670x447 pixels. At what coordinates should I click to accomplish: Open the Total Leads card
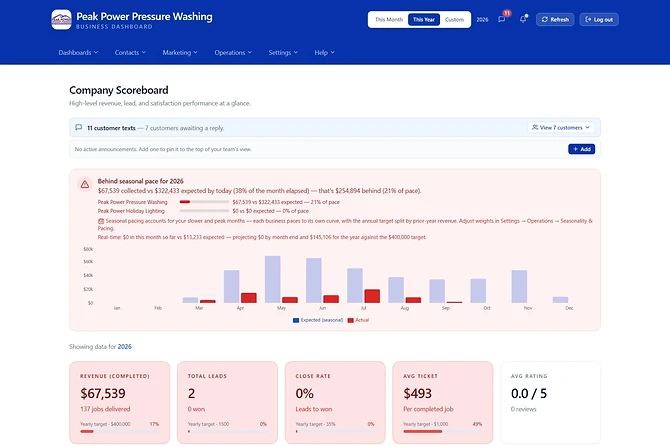(x=227, y=403)
